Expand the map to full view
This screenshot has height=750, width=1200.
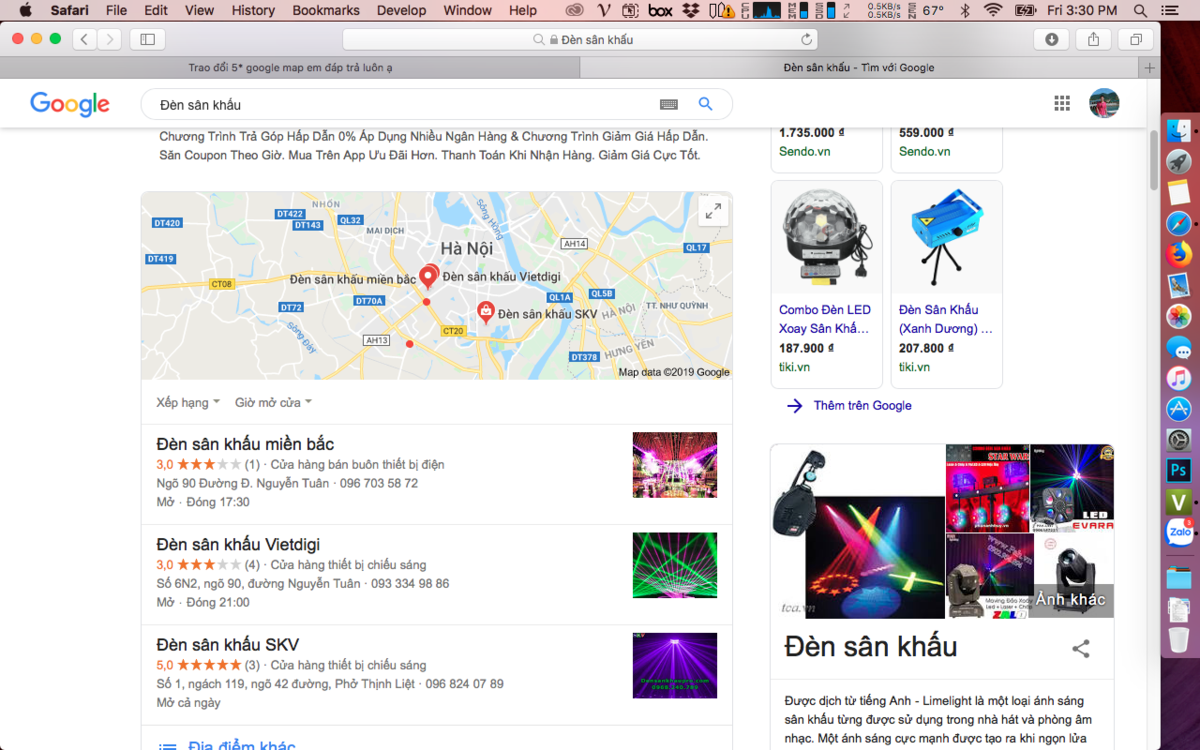[x=713, y=212]
